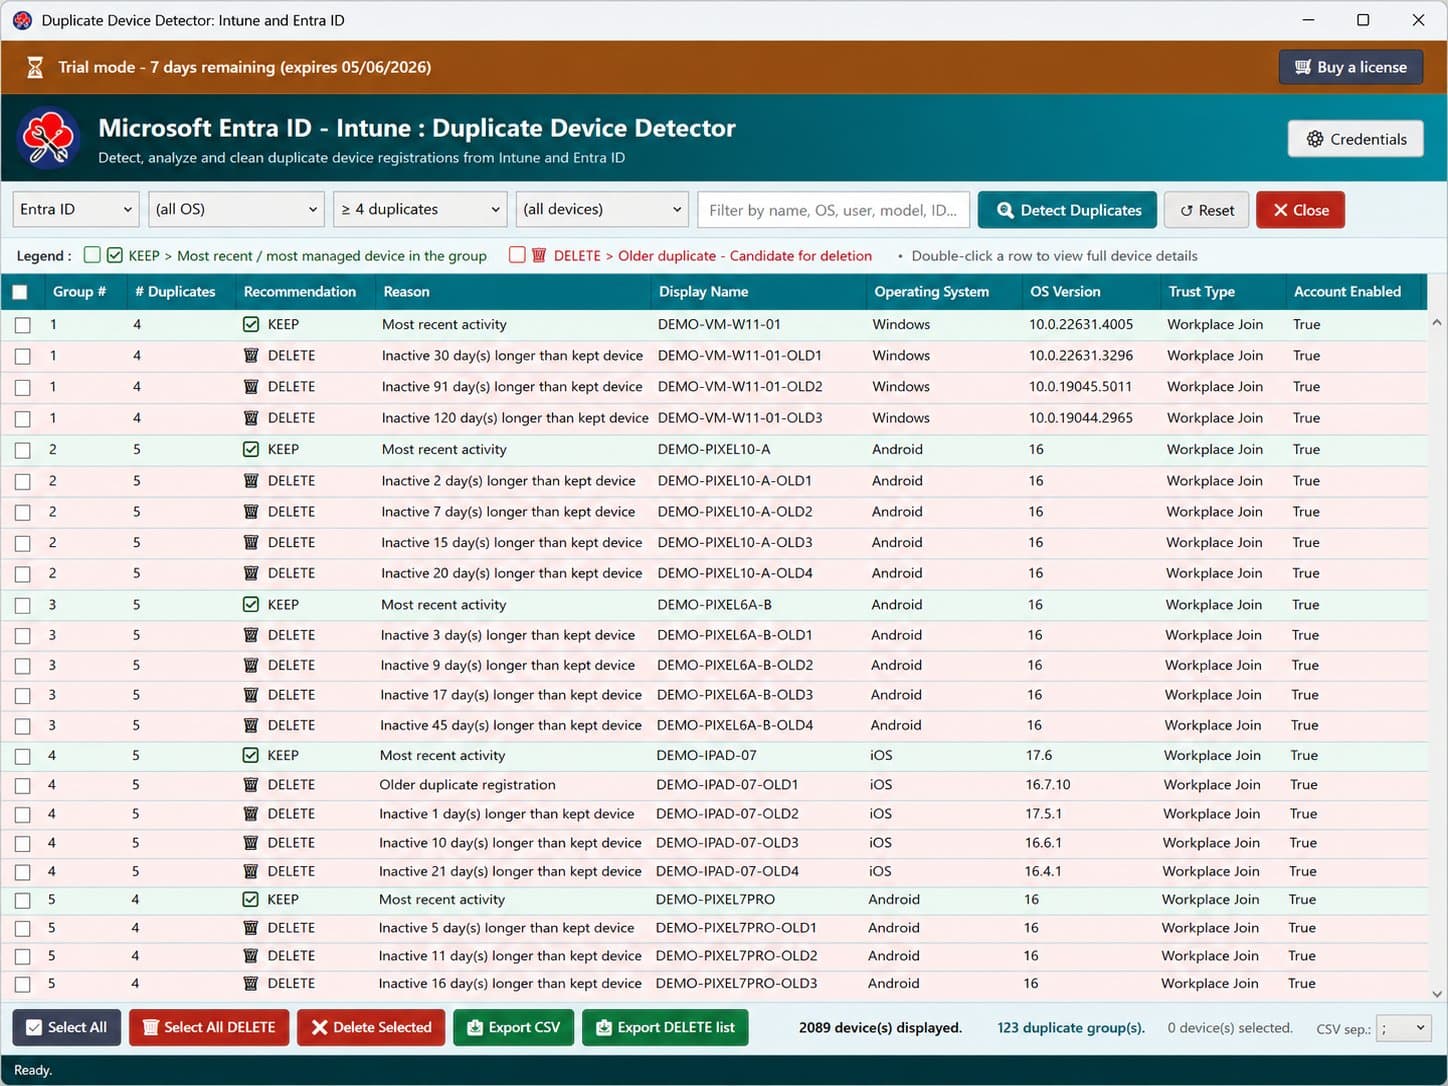Click the trash icon for DEMO-IPAD-07-OLD1
The height and width of the screenshot is (1086, 1448).
[251, 785]
